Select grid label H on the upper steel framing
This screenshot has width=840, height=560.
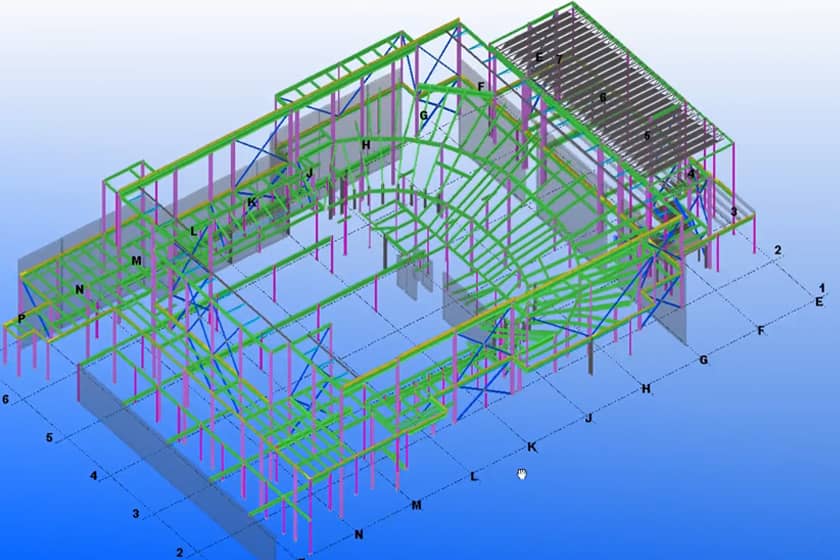[366, 145]
